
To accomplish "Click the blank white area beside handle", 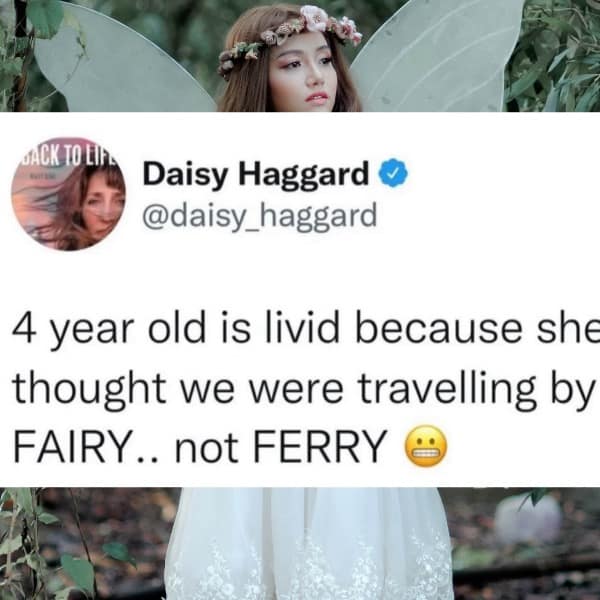I will click(486, 216).
